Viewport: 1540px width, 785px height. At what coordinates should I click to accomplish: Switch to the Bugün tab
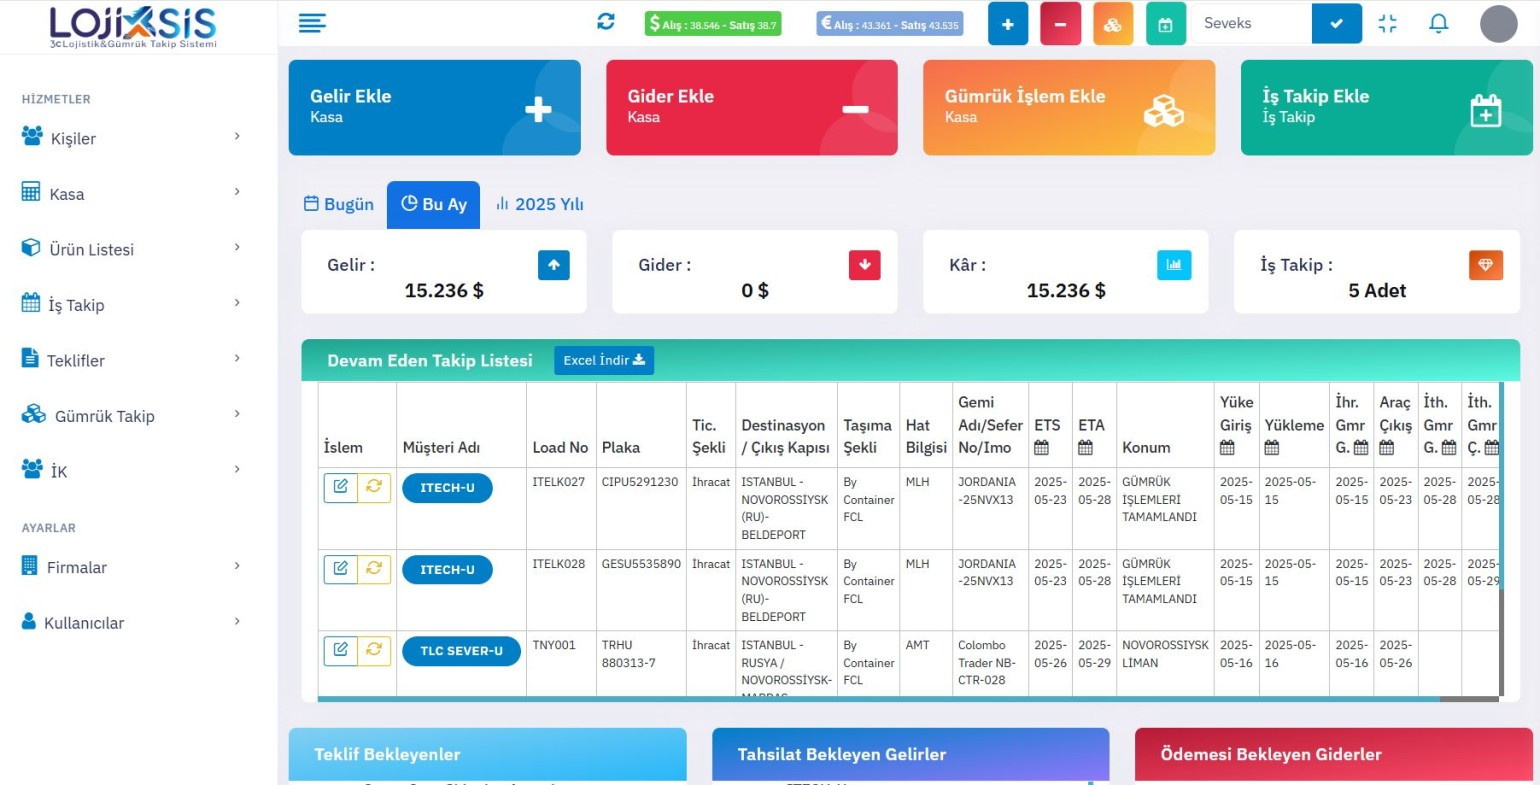339,204
